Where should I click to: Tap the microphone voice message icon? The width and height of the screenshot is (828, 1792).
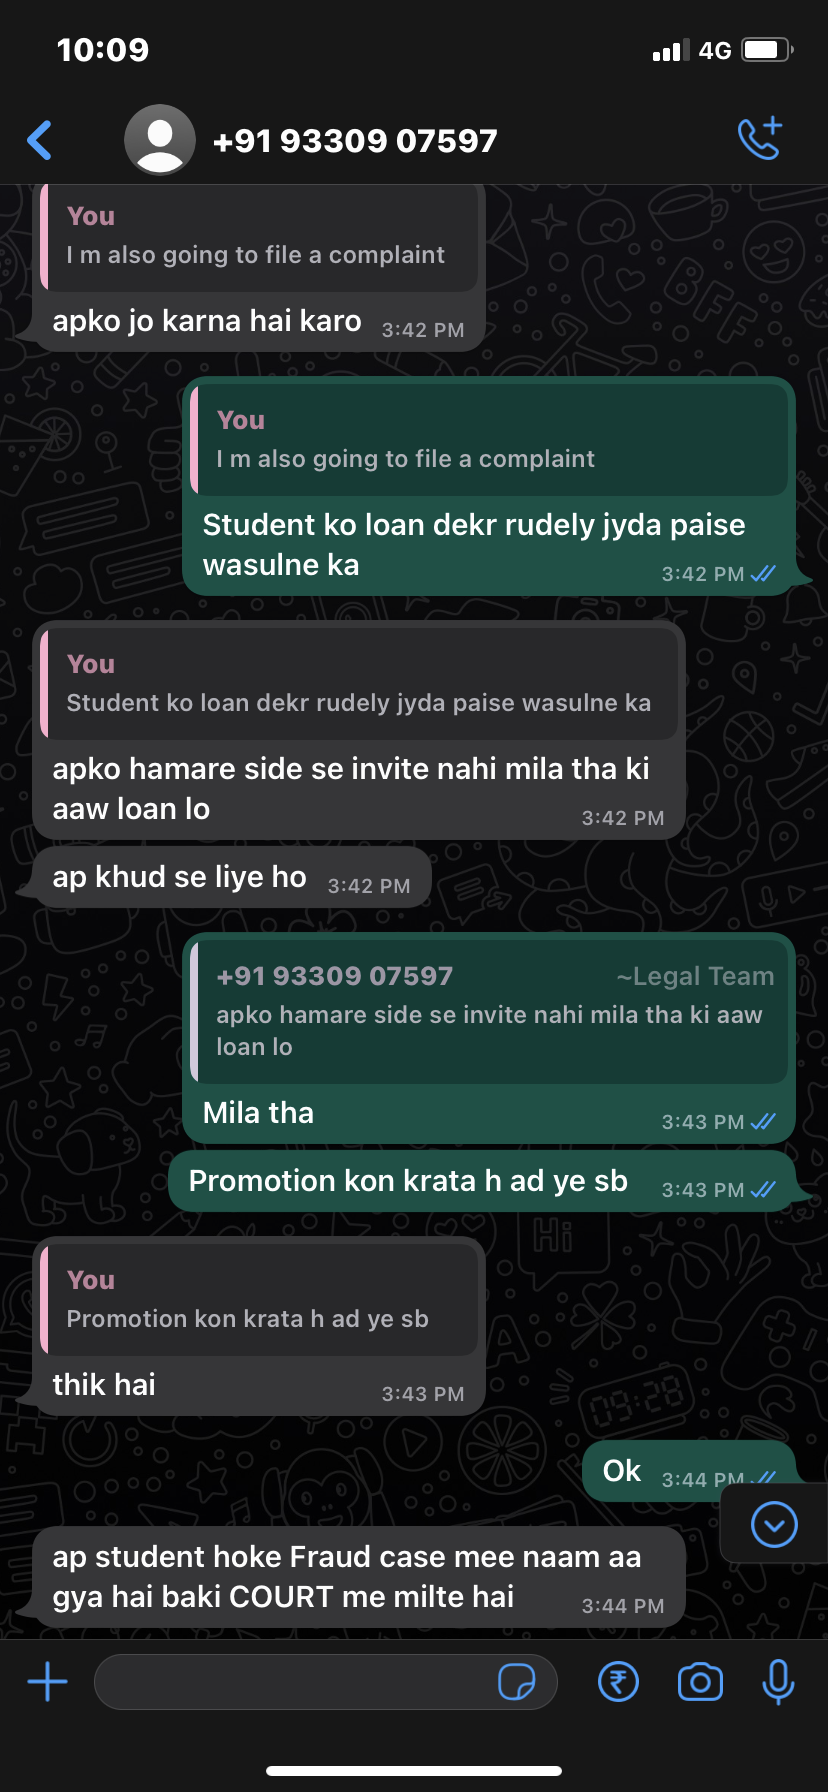778,1682
